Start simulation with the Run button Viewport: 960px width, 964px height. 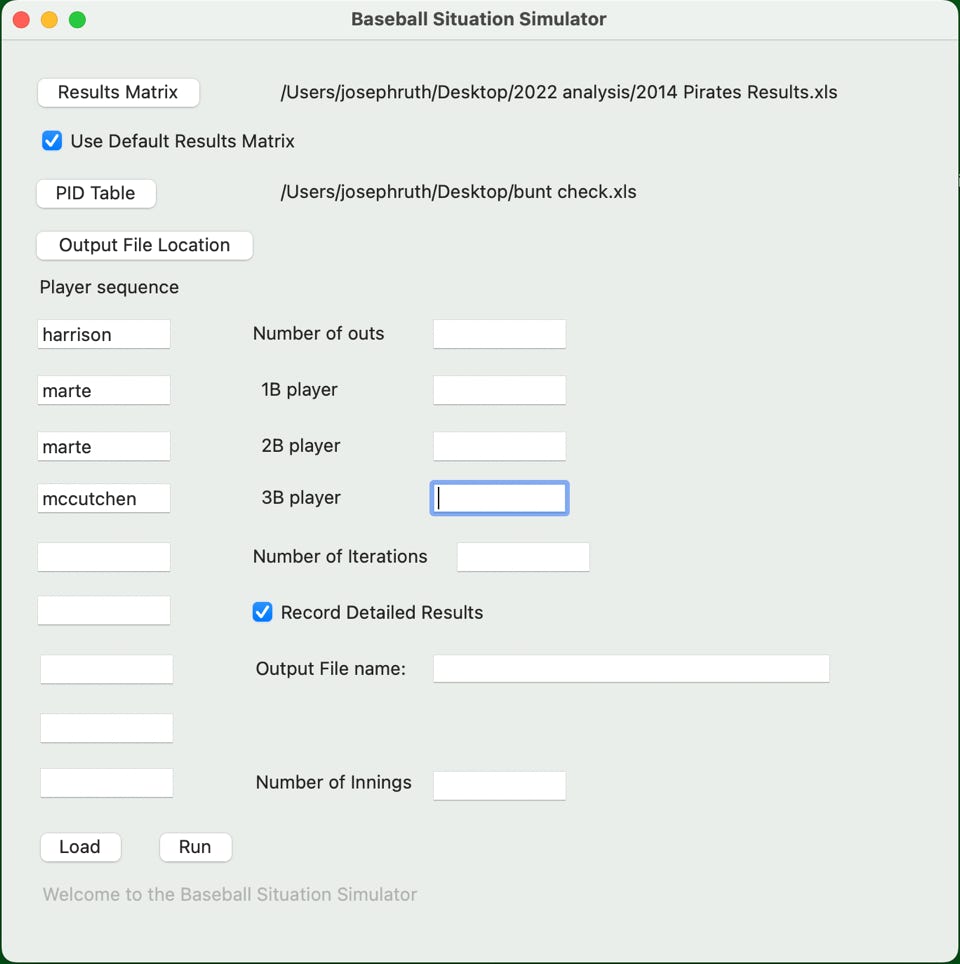tap(196, 847)
